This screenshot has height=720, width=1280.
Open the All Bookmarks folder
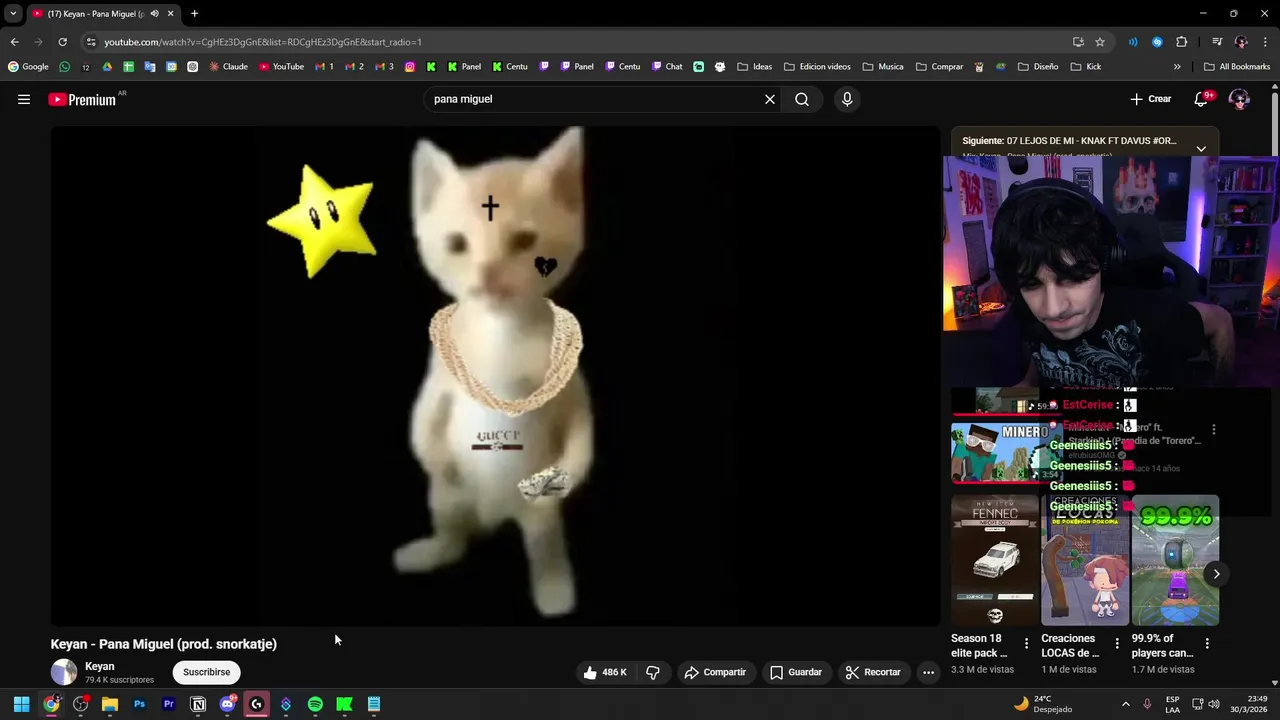click(x=1237, y=67)
